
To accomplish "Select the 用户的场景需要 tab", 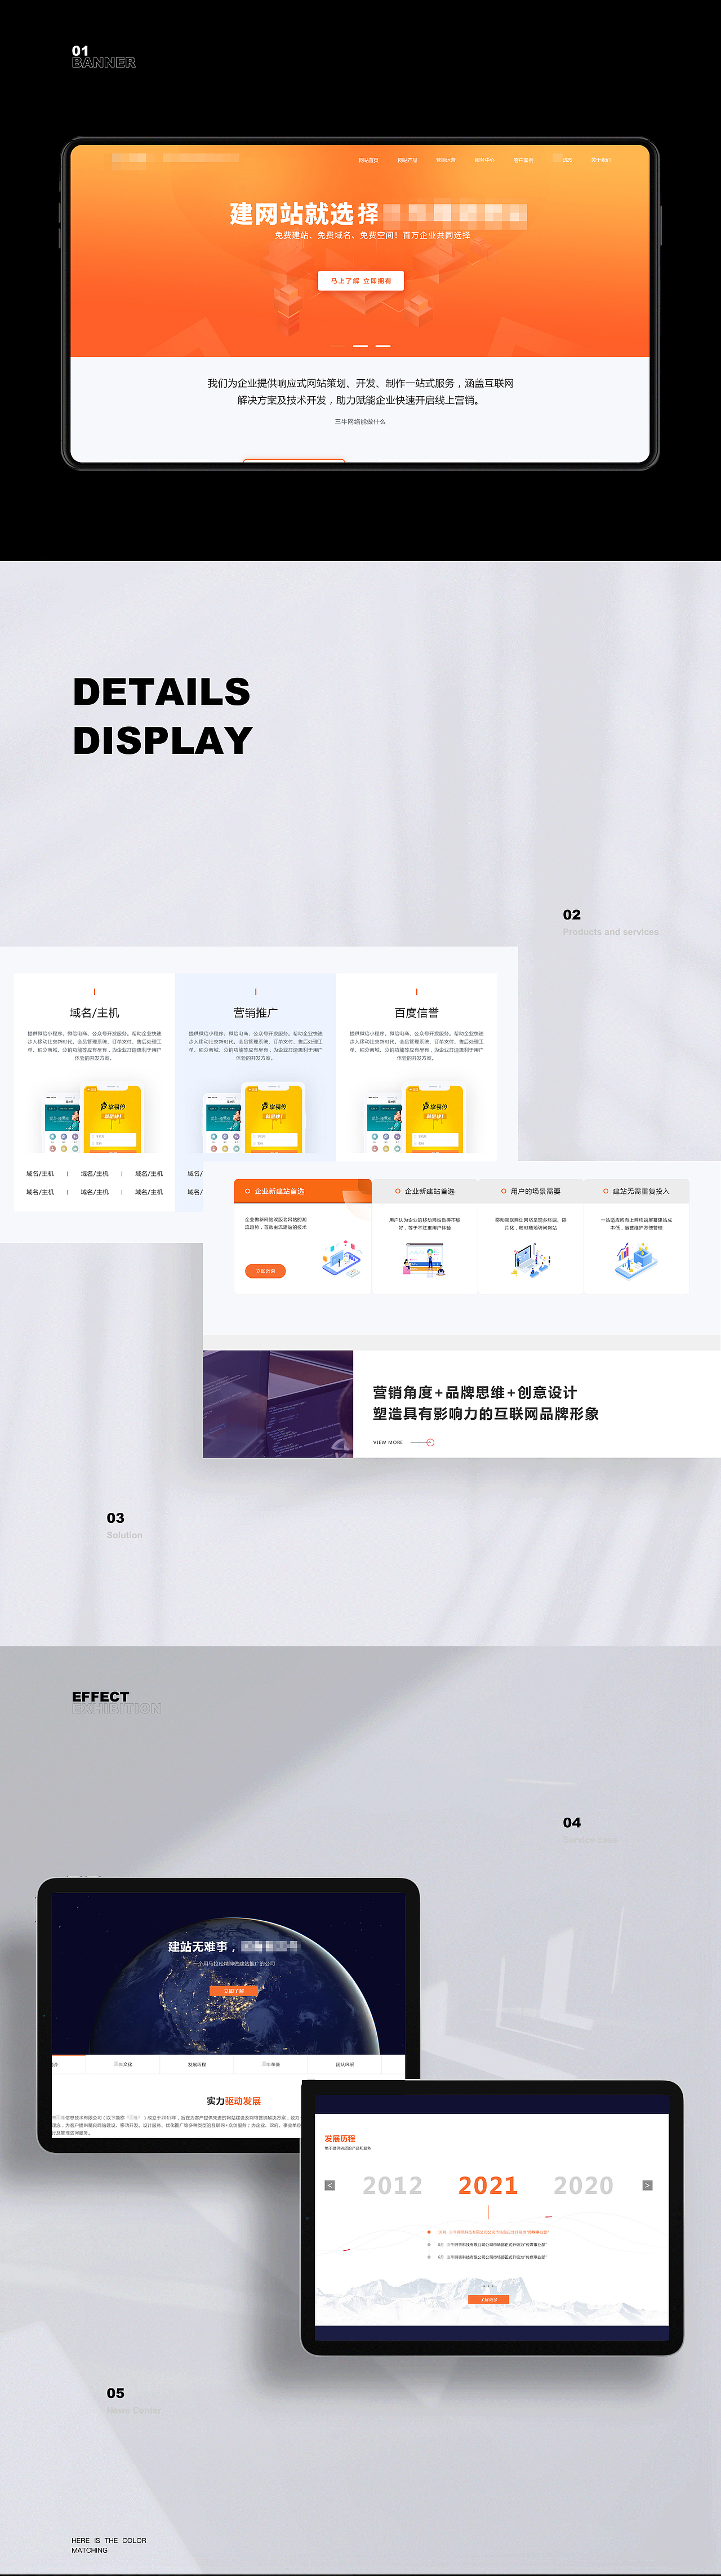I will coord(530,1191).
